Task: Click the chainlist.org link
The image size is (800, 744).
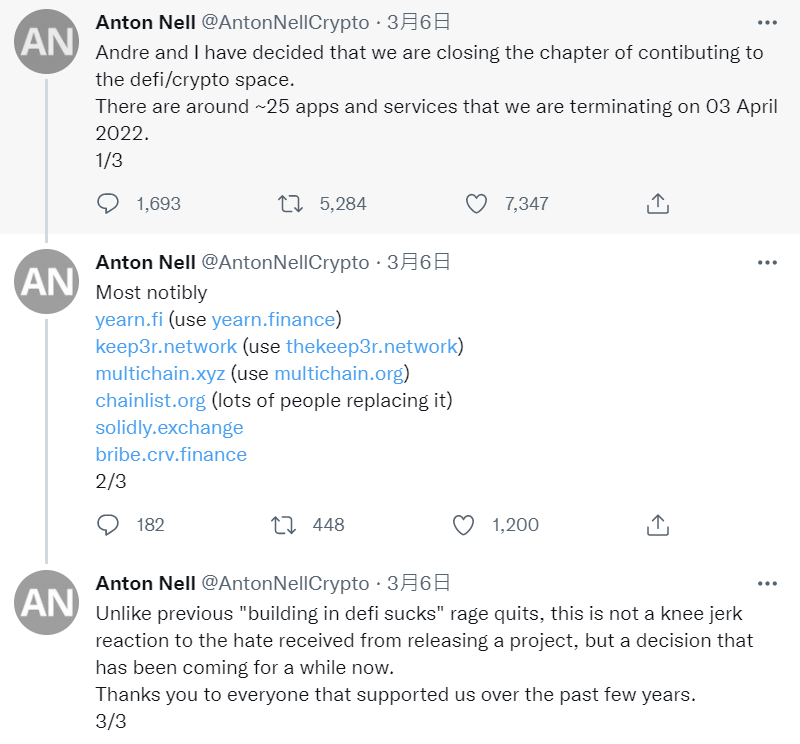Action: click(150, 401)
